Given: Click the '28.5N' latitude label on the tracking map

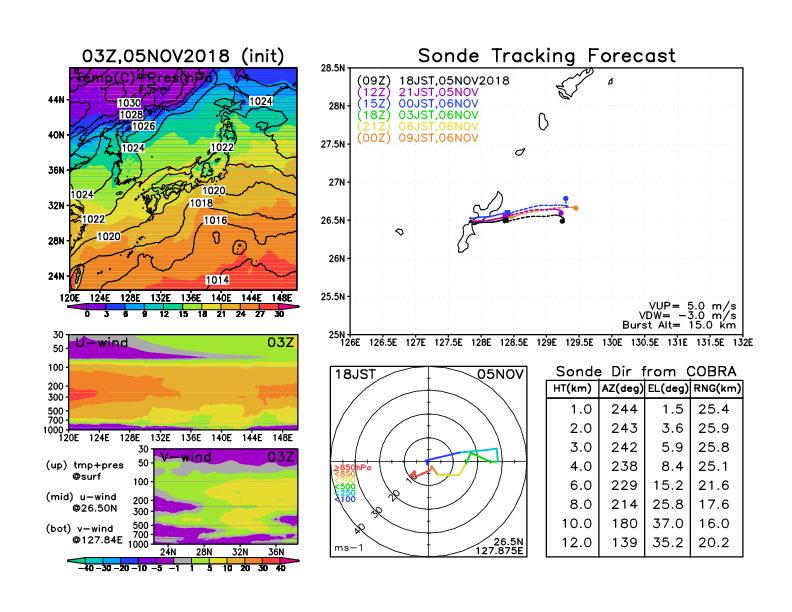Looking at the screenshot, I should pyautogui.click(x=333, y=68).
